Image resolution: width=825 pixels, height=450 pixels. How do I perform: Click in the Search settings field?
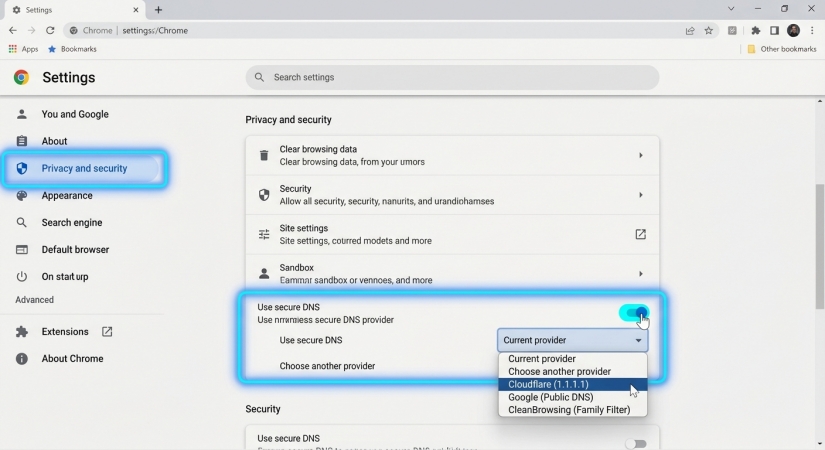[452, 77]
